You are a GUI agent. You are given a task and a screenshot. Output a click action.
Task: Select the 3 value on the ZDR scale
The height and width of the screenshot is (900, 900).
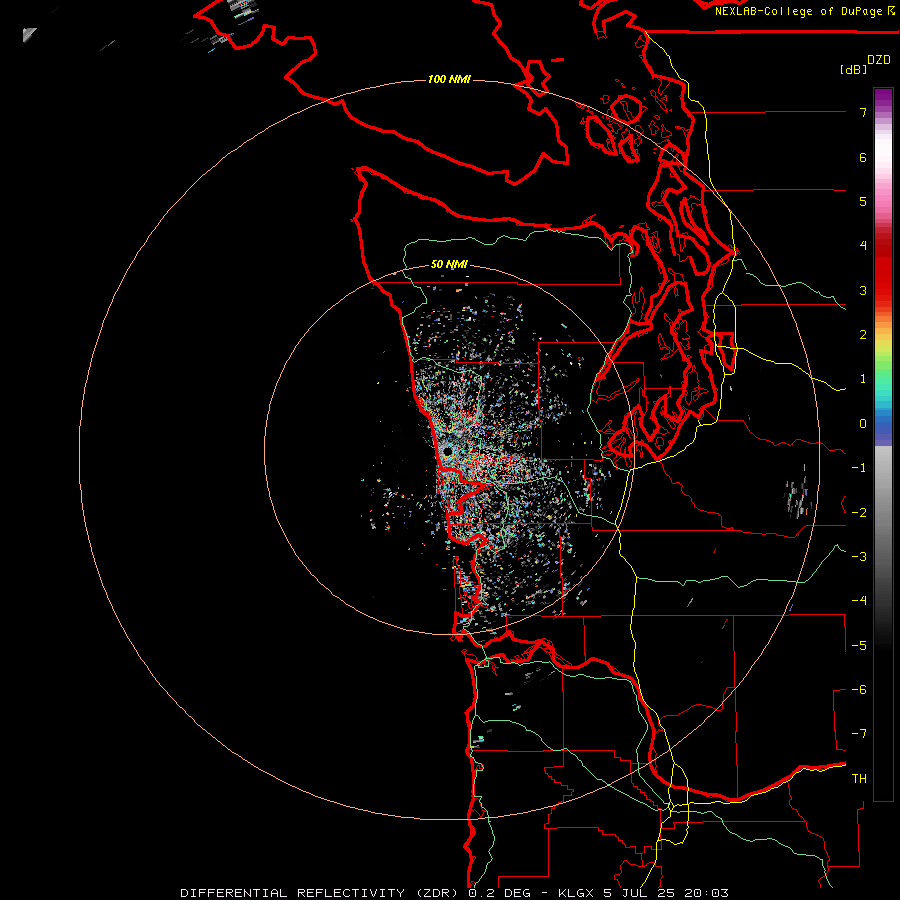click(863, 290)
